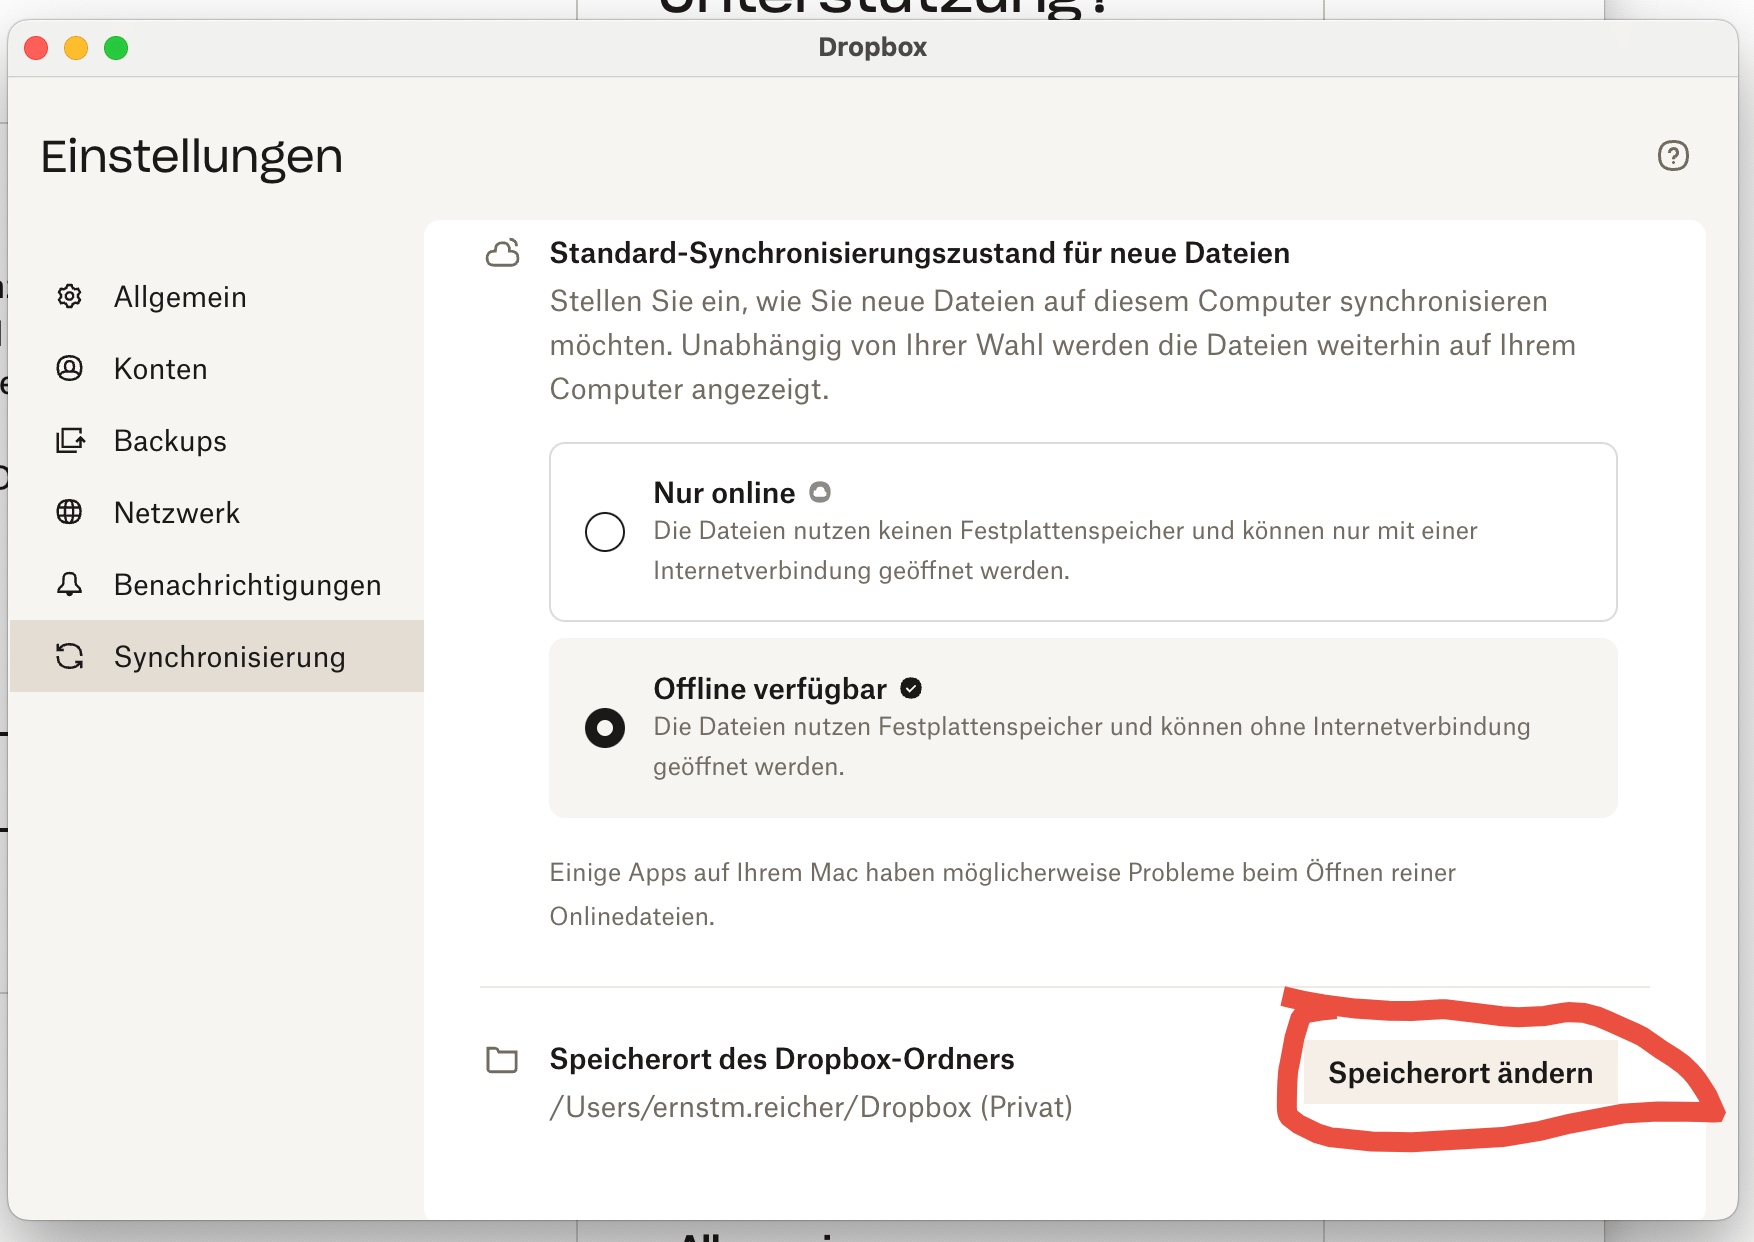Viewport: 1754px width, 1242px height.
Task: Click the Nur online description text
Action: click(1065, 550)
